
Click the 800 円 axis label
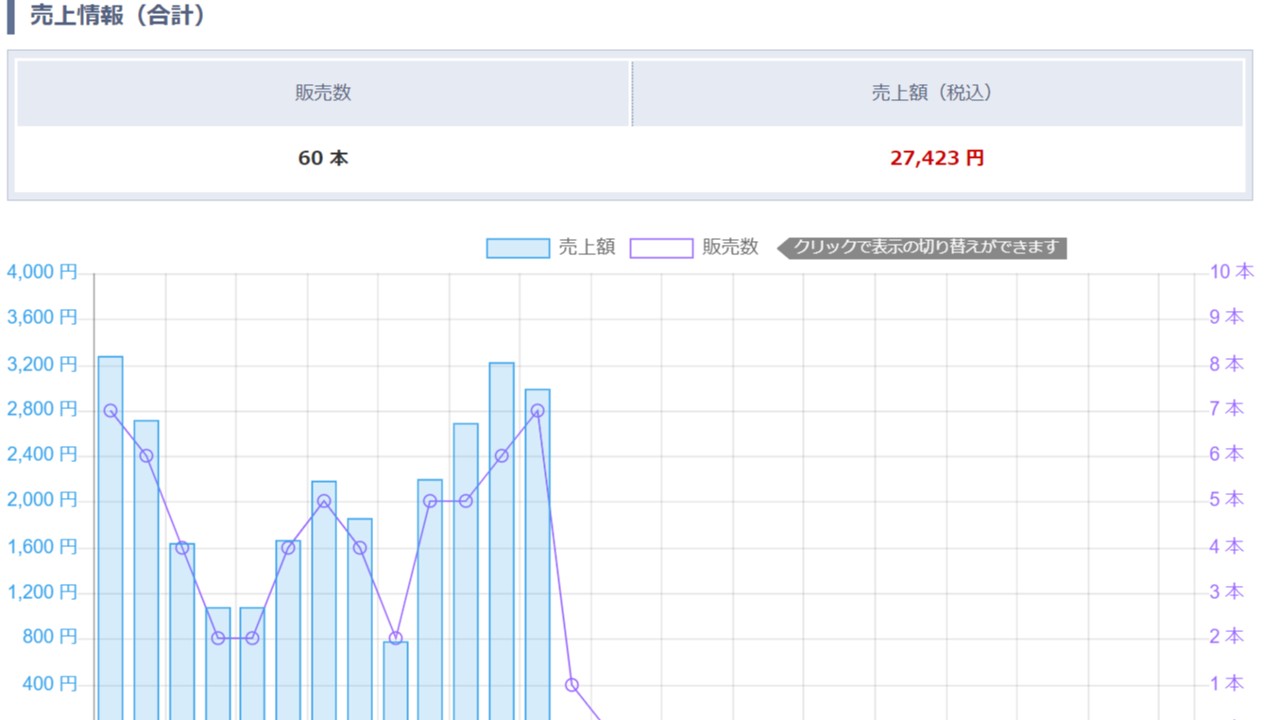[50, 637]
